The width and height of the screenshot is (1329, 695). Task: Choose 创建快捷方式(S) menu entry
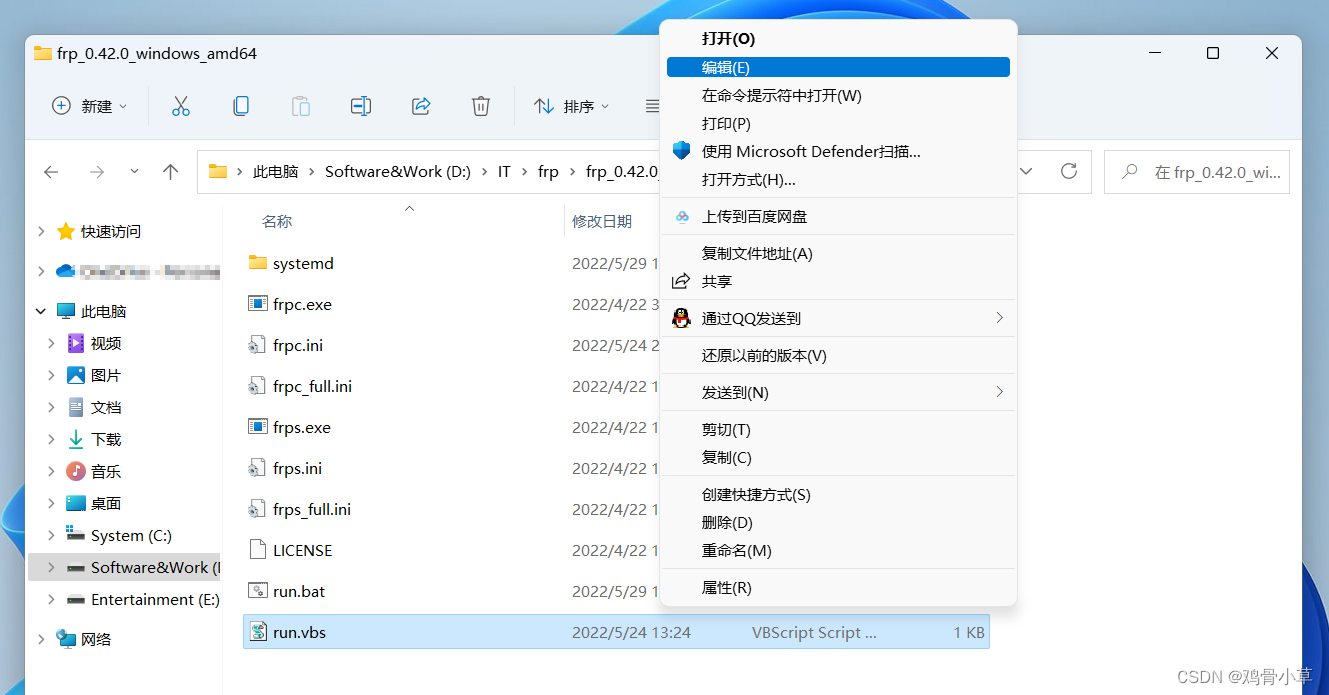point(838,494)
